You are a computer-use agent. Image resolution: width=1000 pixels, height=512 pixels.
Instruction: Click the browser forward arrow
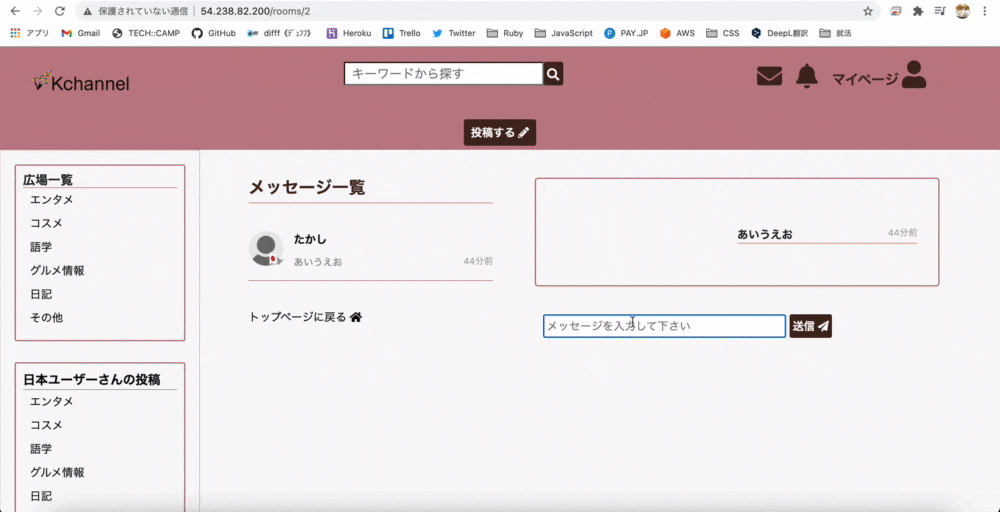pyautogui.click(x=37, y=11)
